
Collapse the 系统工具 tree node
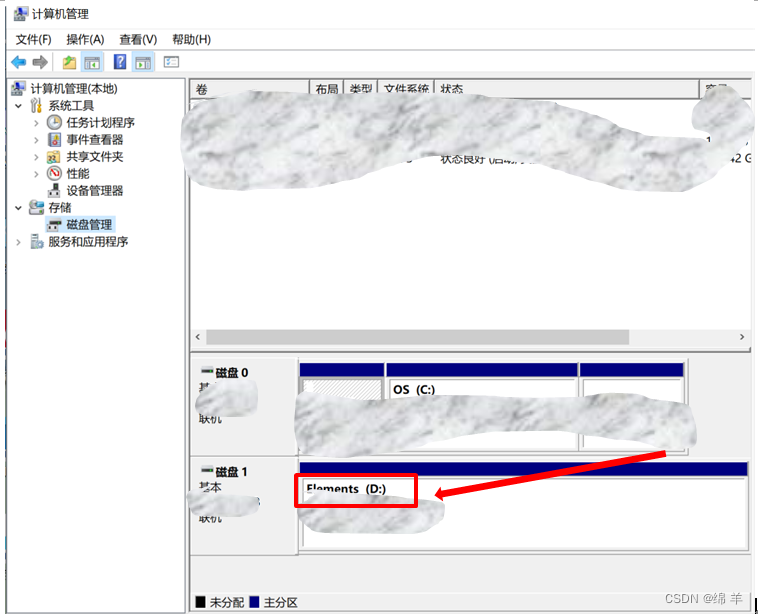coord(18,106)
